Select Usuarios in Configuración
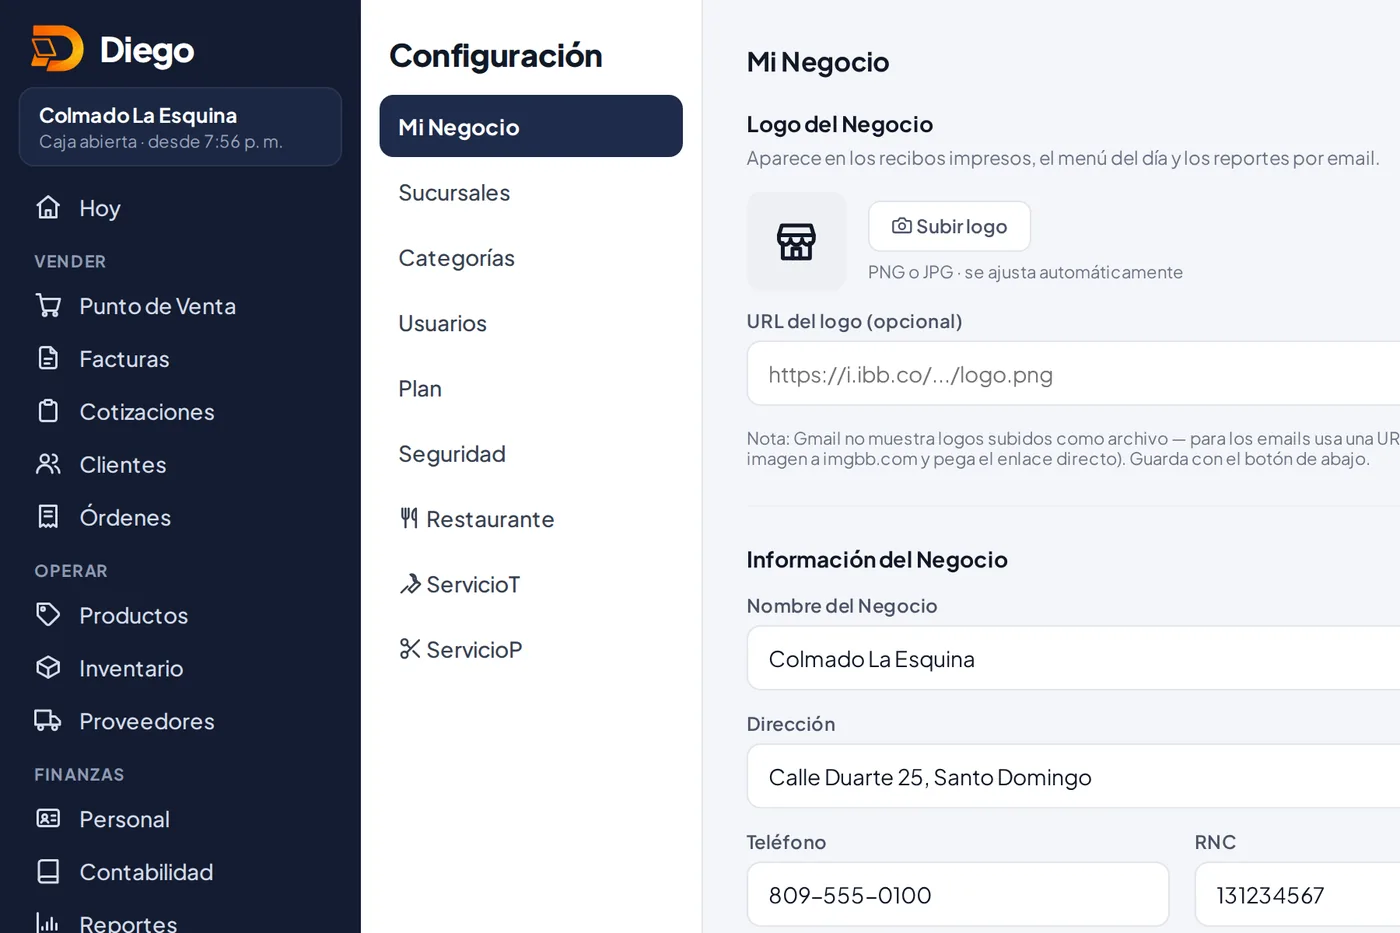 pos(531,323)
